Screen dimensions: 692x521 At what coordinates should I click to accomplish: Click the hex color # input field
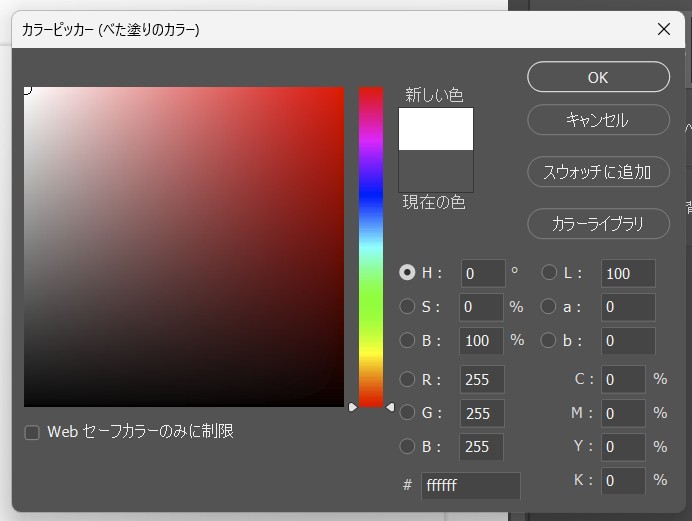[x=470, y=486]
